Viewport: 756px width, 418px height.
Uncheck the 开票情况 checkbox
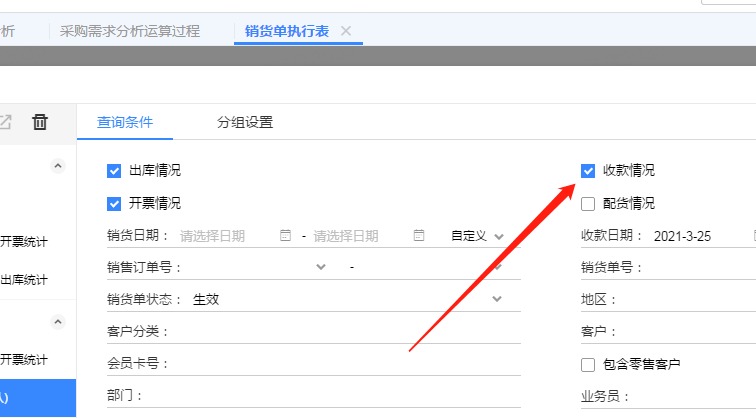pyautogui.click(x=114, y=203)
